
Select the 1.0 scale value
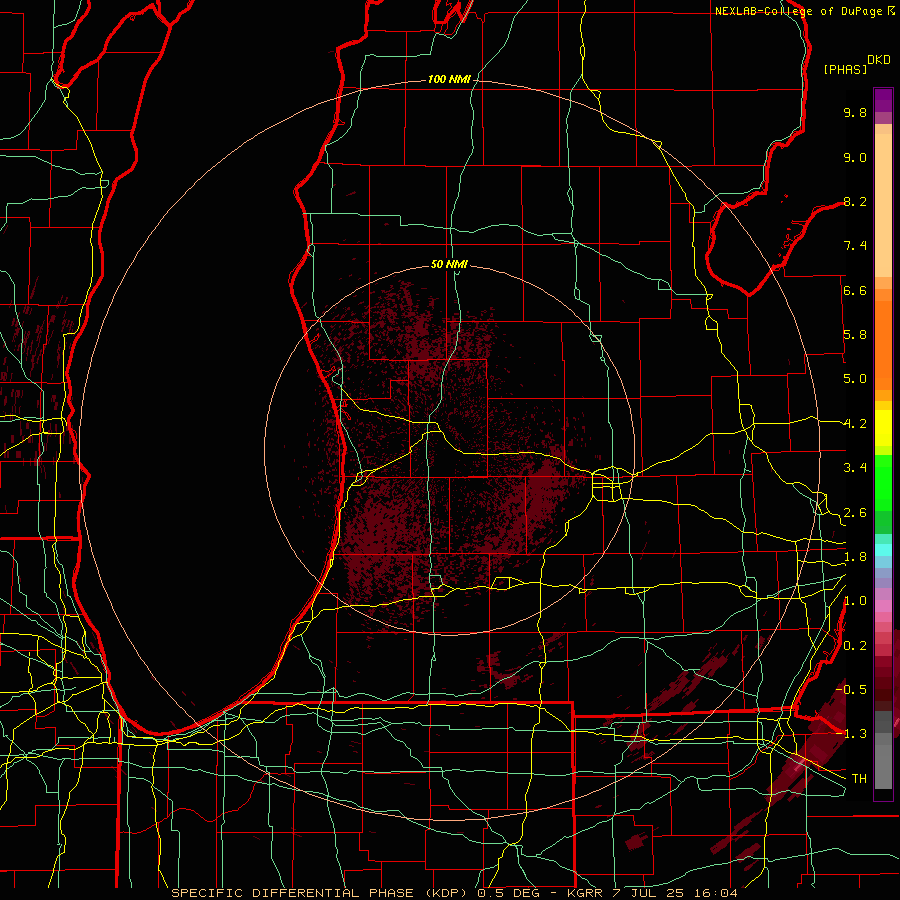[855, 601]
